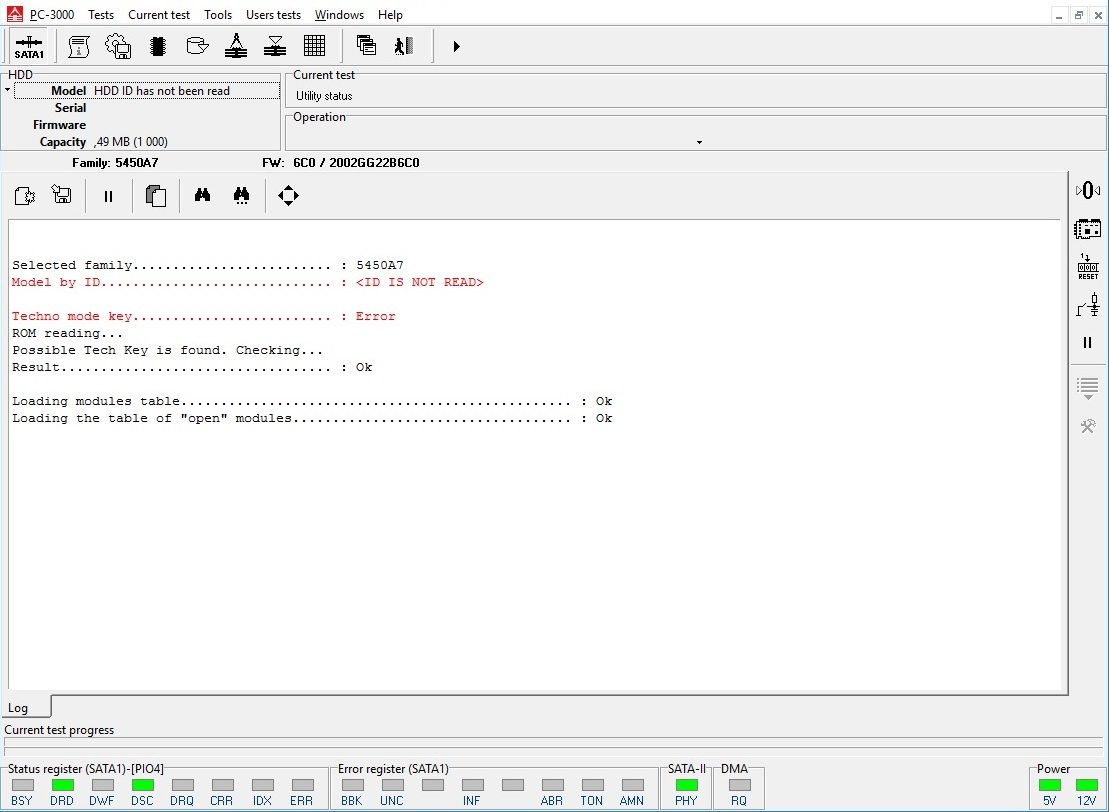
Task: Open the Tools menu
Action: pyautogui.click(x=218, y=15)
